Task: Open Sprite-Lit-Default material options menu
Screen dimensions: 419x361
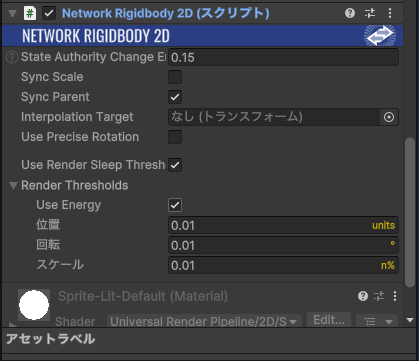Action: [x=395, y=296]
